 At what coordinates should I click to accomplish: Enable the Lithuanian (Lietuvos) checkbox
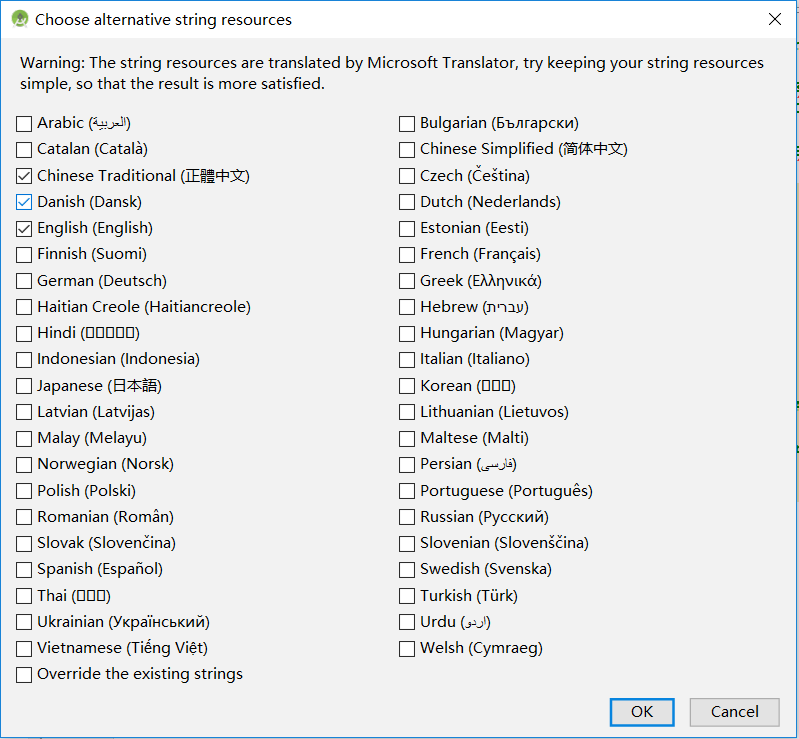407,412
